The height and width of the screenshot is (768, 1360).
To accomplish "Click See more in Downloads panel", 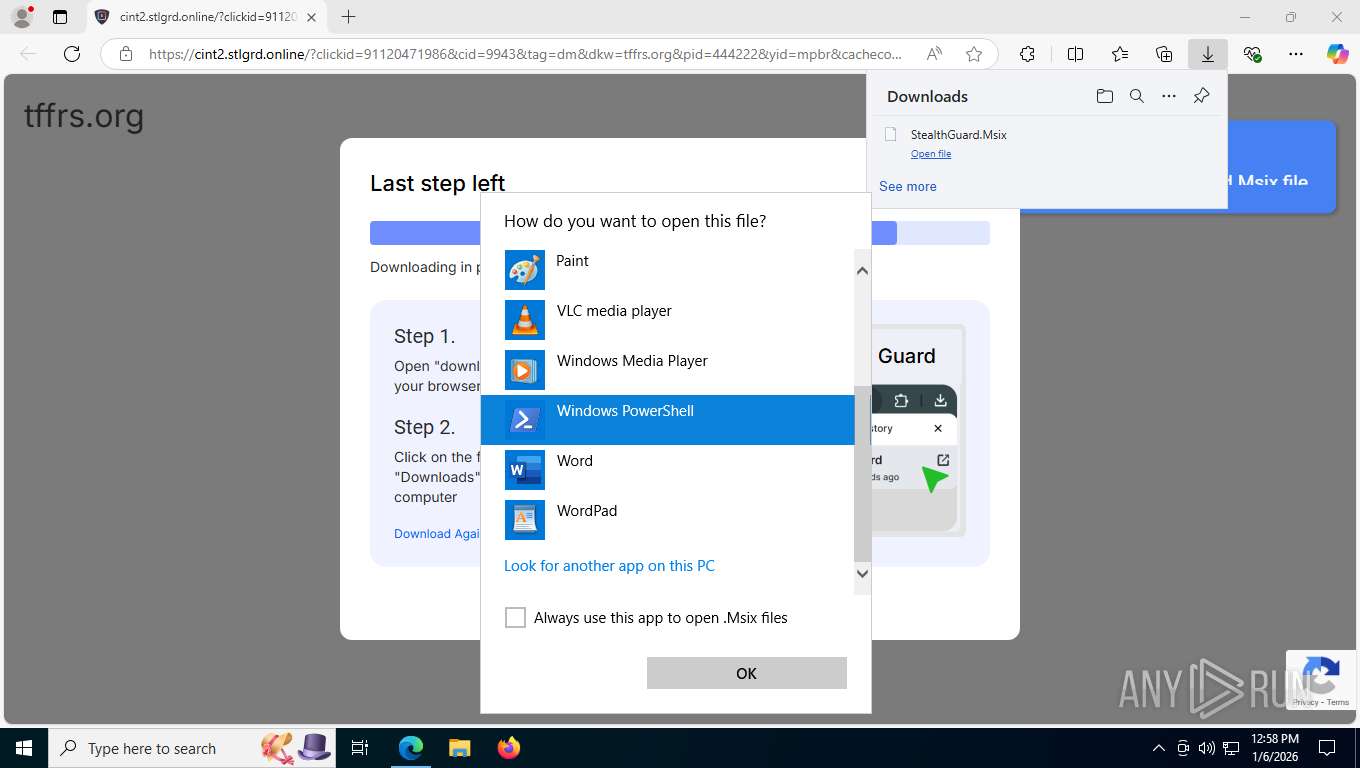I will pos(908,186).
